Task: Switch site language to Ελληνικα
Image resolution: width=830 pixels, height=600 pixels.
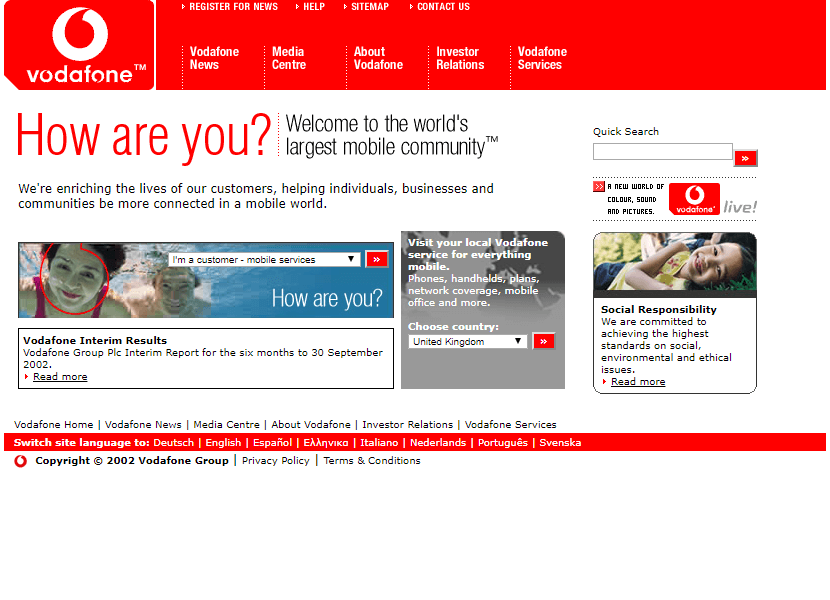Action: coord(326,443)
